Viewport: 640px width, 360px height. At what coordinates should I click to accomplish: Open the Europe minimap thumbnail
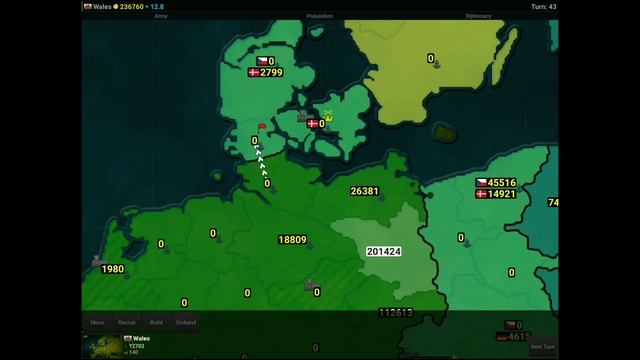coord(102,347)
